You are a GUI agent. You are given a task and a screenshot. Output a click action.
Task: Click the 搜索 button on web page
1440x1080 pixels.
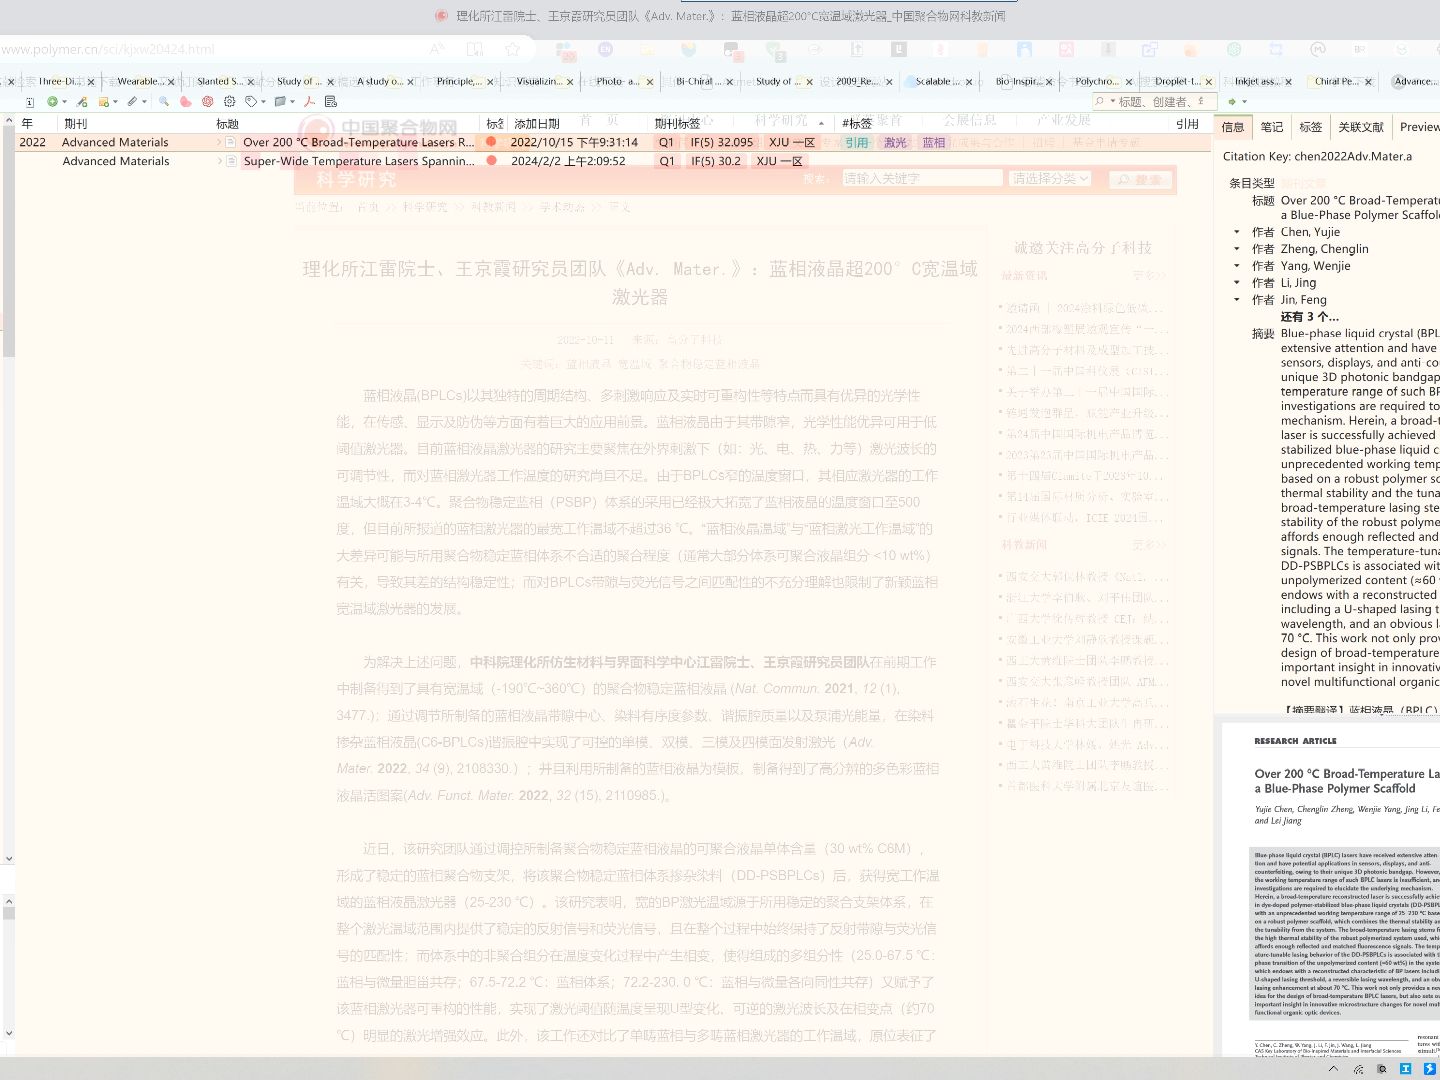pyautogui.click(x=1140, y=179)
